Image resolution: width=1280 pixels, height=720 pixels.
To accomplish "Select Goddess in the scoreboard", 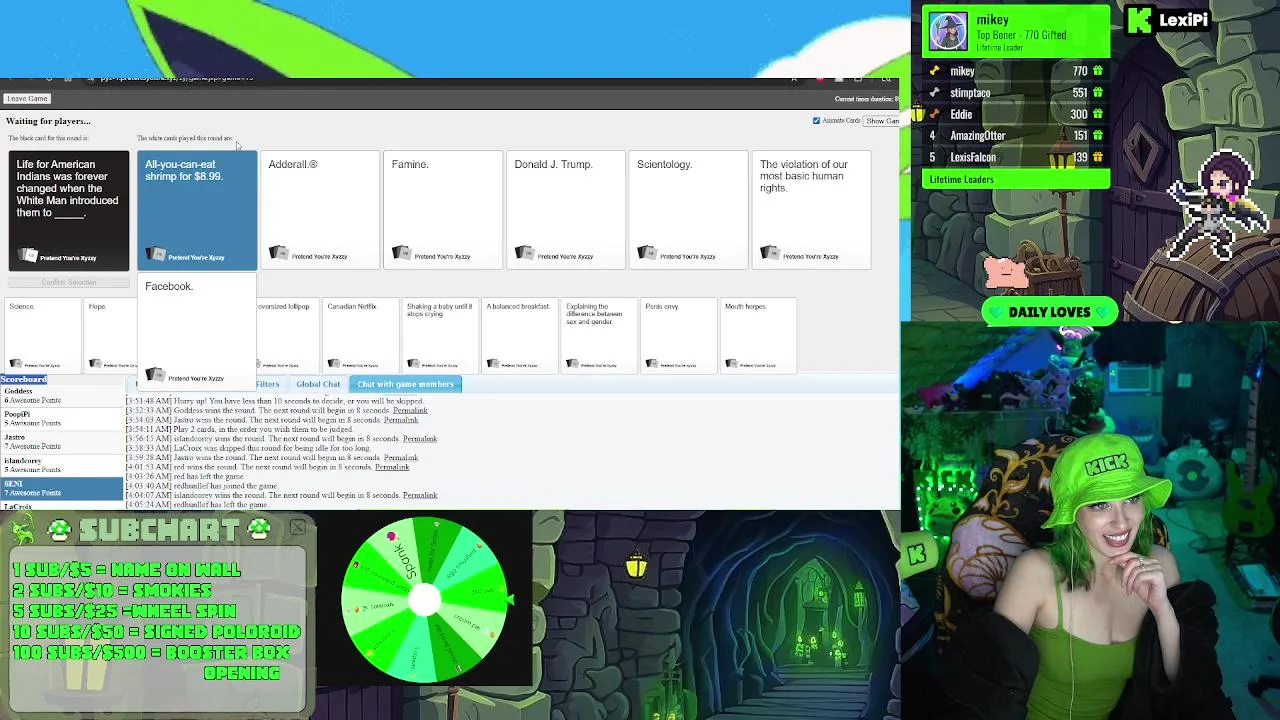I will click(x=61, y=396).
